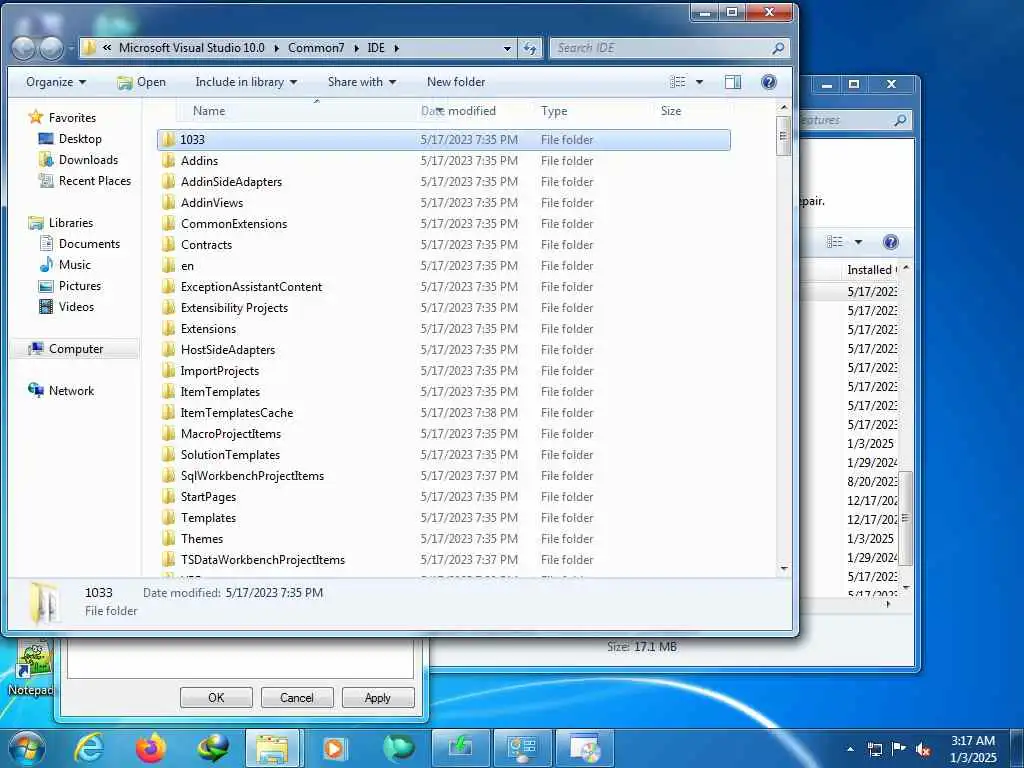The width and height of the screenshot is (1024, 768).
Task: Open the view options dropdown arrow
Action: click(x=699, y=82)
